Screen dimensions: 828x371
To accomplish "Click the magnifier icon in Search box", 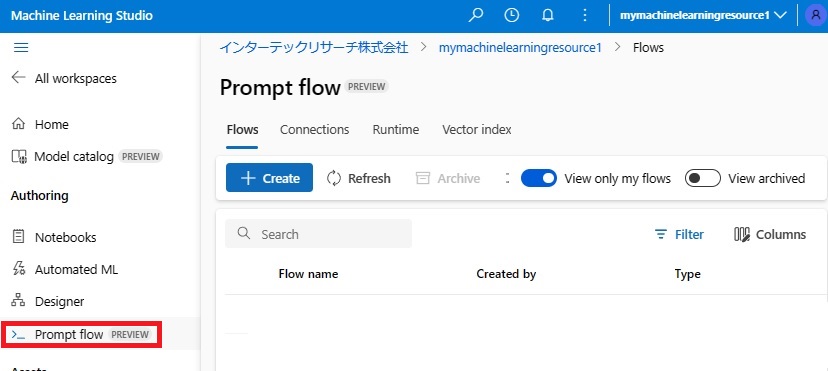I will (243, 233).
